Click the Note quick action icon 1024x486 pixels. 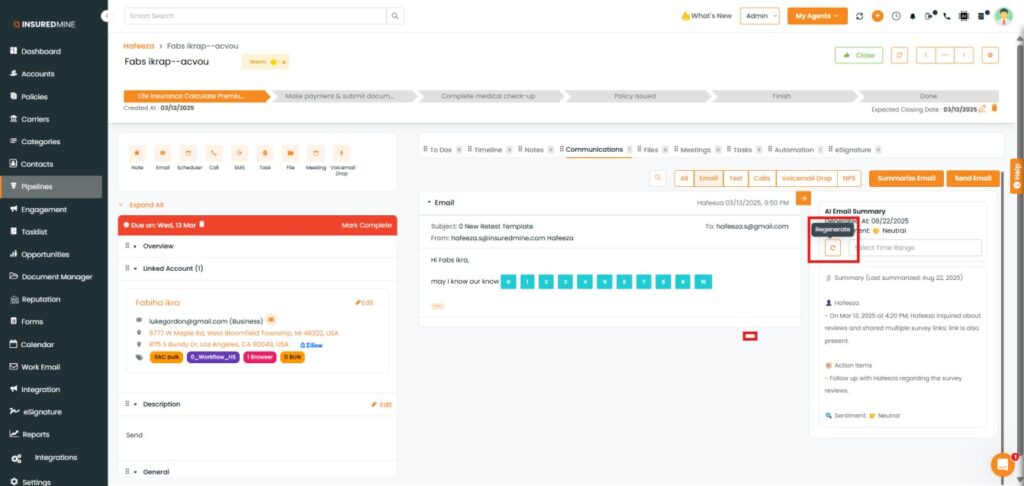pyautogui.click(x=137, y=154)
